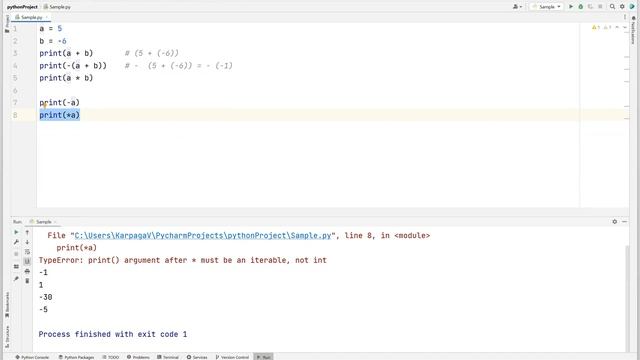The width and height of the screenshot is (640, 360).
Task: Open the Sample.py file path link
Action: point(203,236)
